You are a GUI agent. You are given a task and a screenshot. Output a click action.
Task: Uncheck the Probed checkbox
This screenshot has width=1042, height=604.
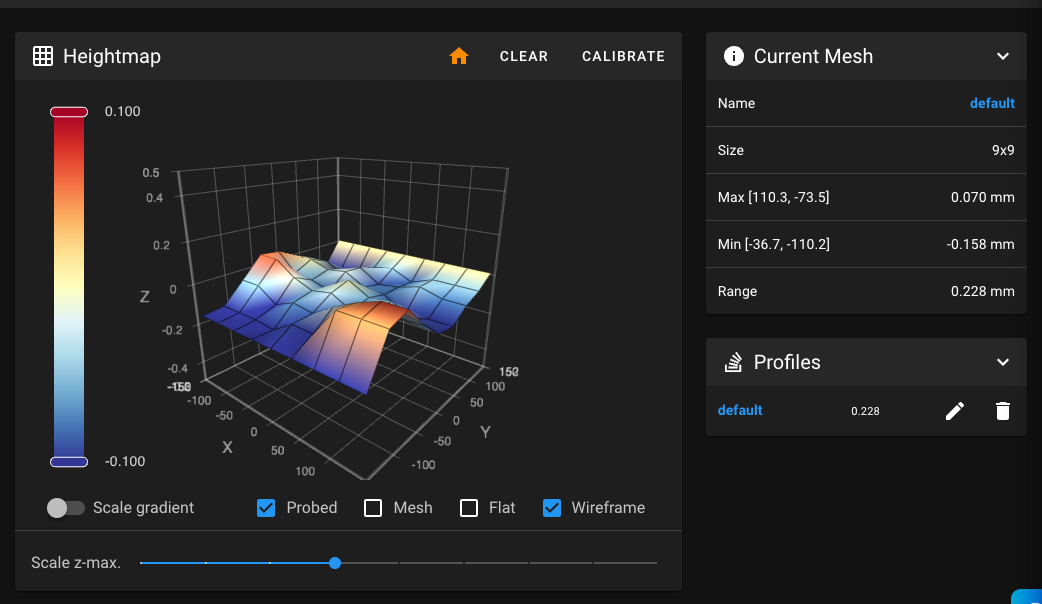266,508
